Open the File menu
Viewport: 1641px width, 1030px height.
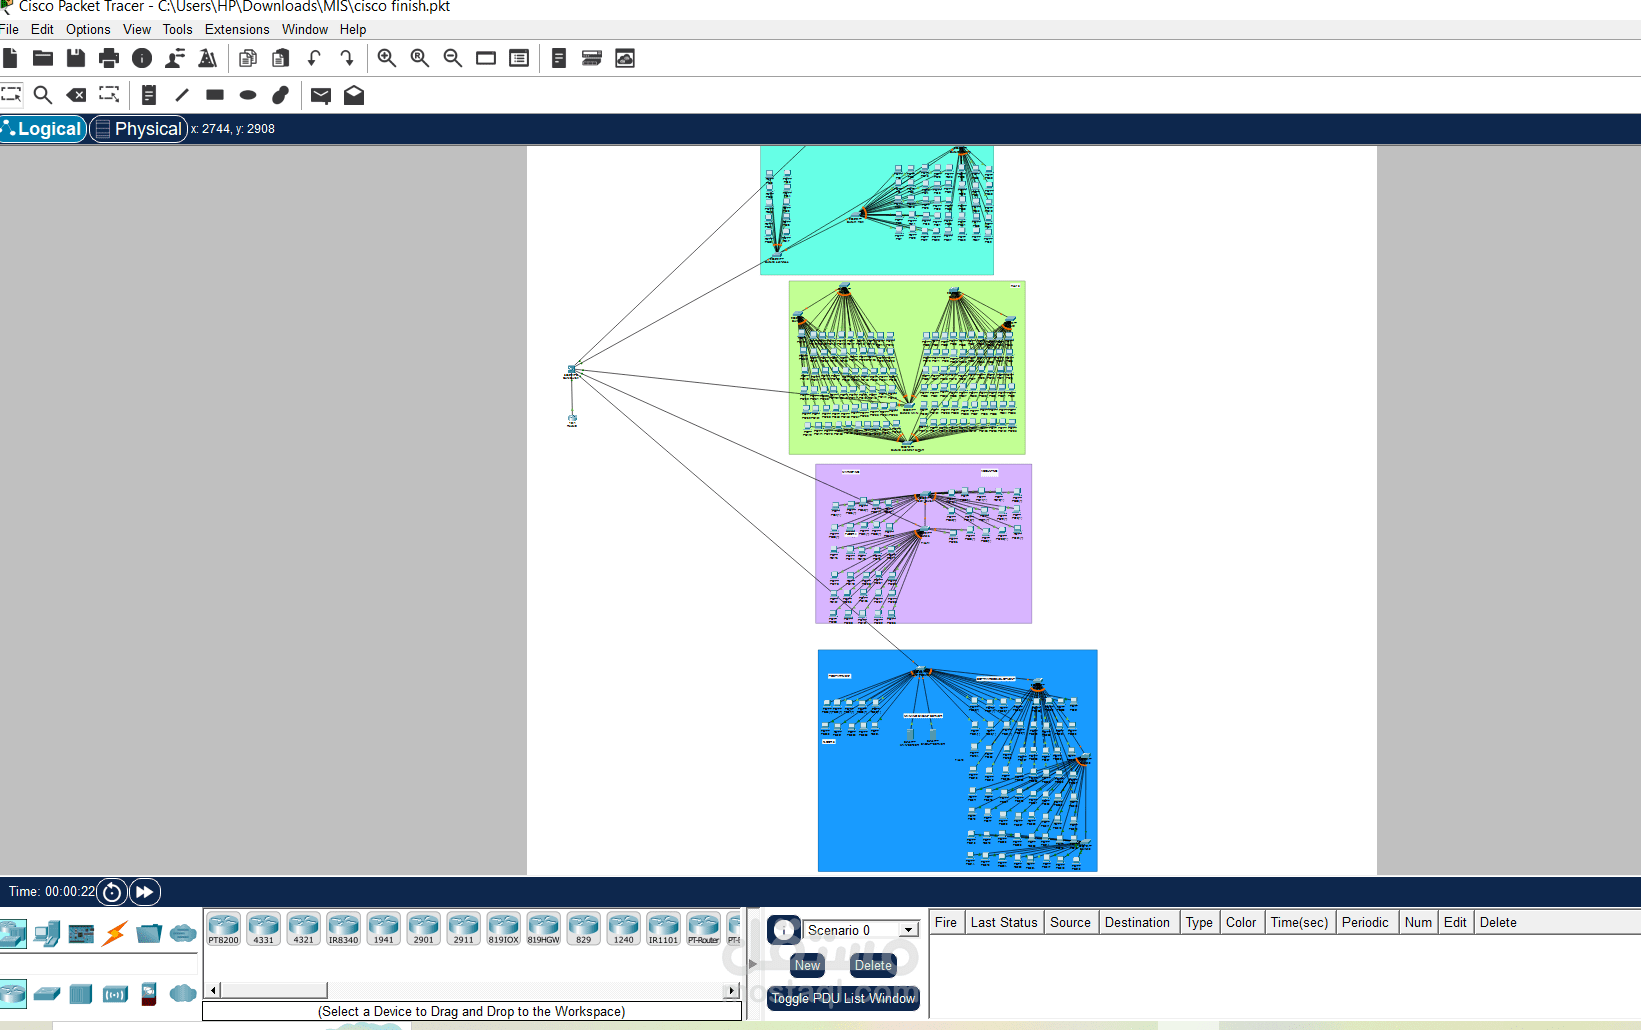click(x=9, y=30)
